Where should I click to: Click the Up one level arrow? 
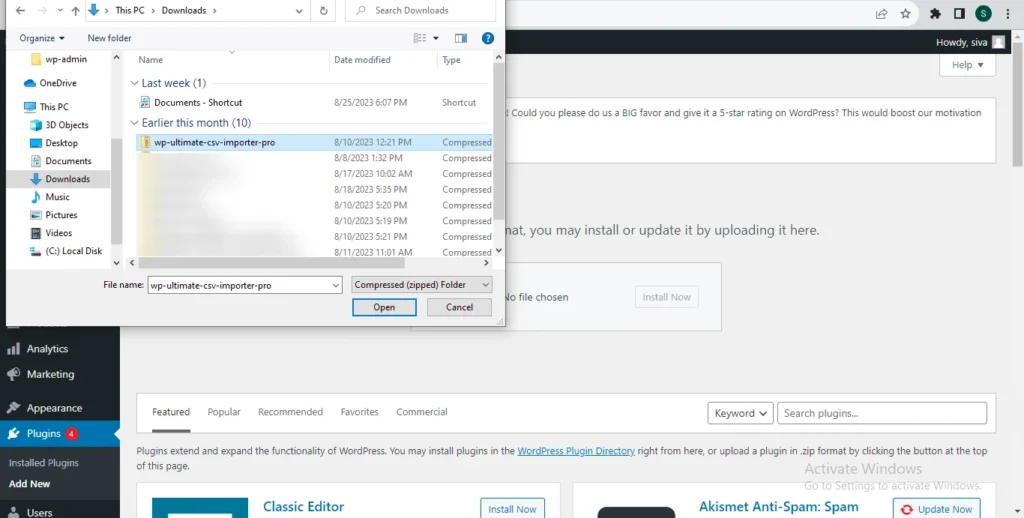(x=76, y=11)
